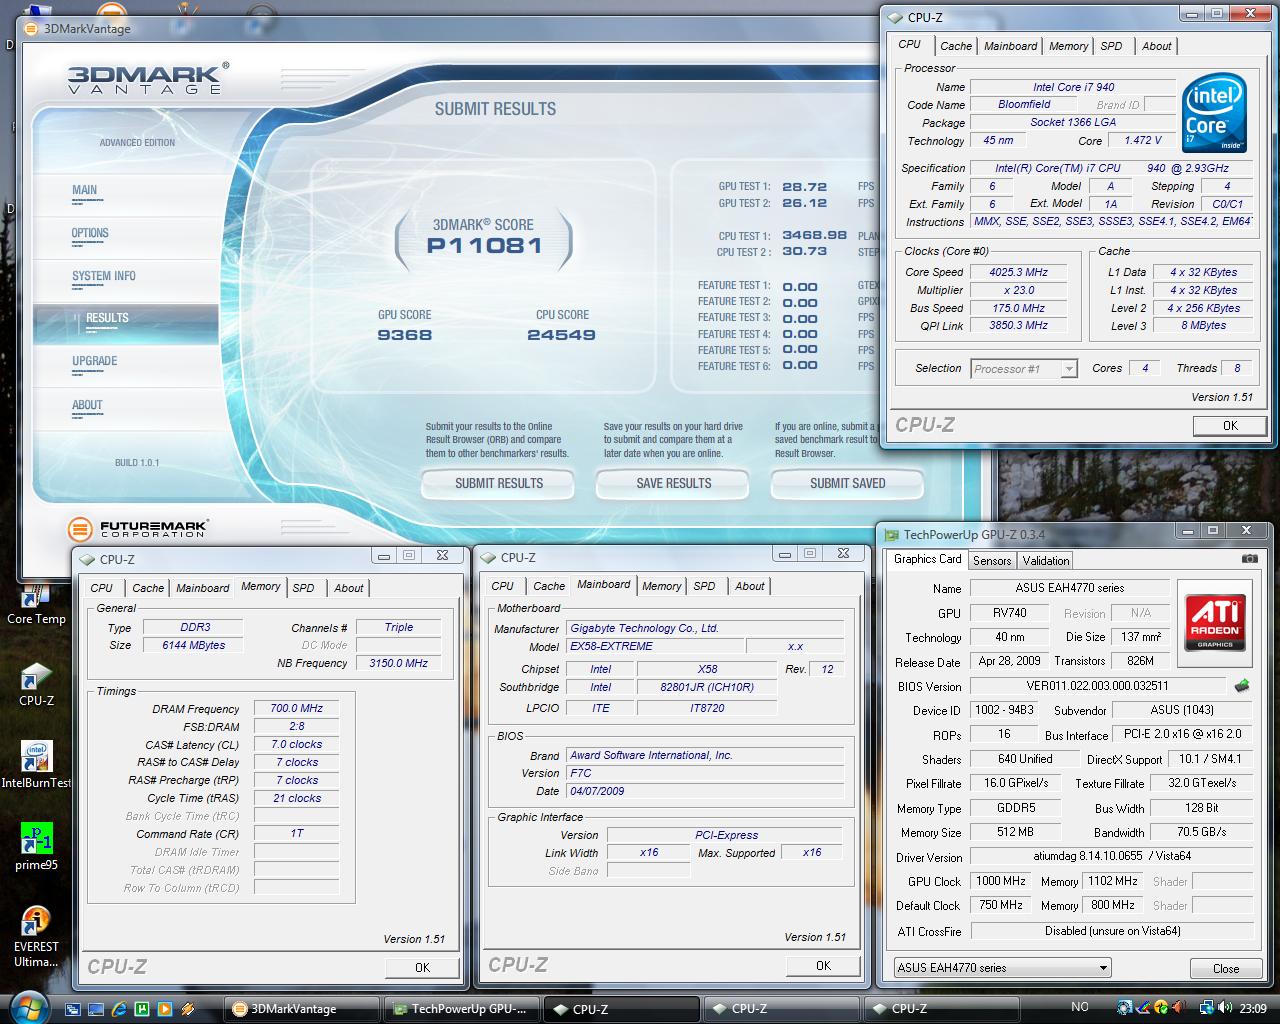
Task: Expand the ASUS EAH4770 series card dropdown
Action: click(x=1002, y=967)
